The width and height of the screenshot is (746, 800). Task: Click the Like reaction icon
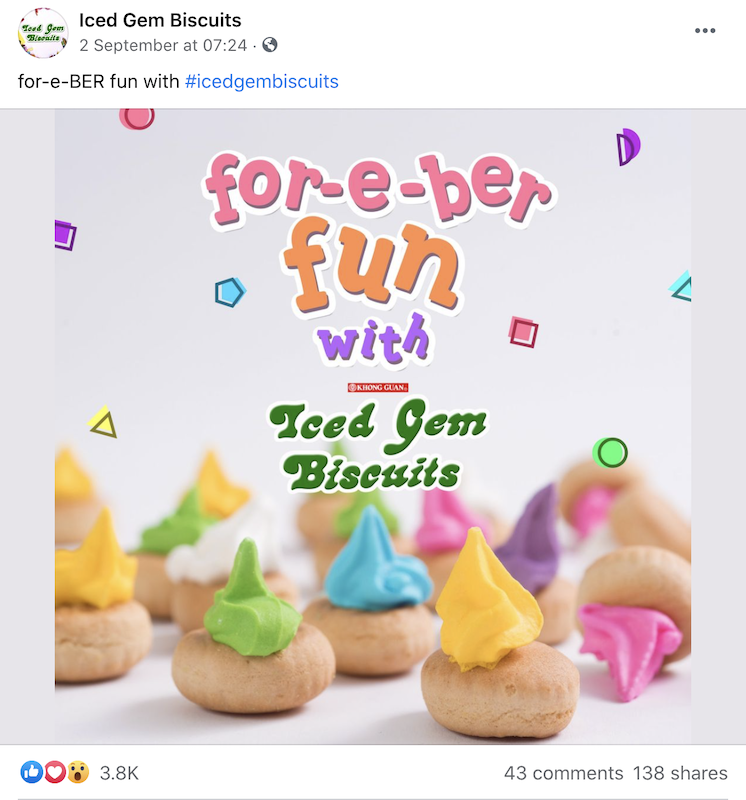point(32,772)
